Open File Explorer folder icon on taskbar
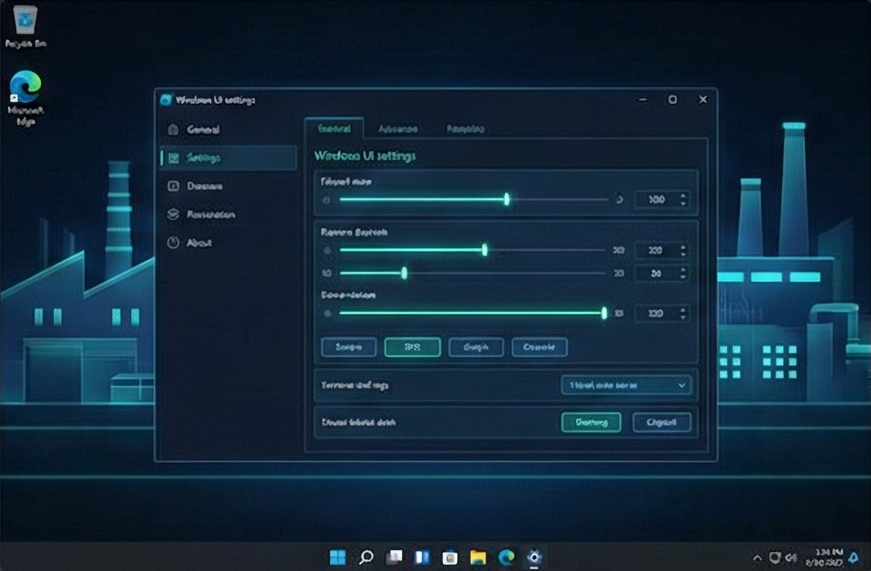 478,557
